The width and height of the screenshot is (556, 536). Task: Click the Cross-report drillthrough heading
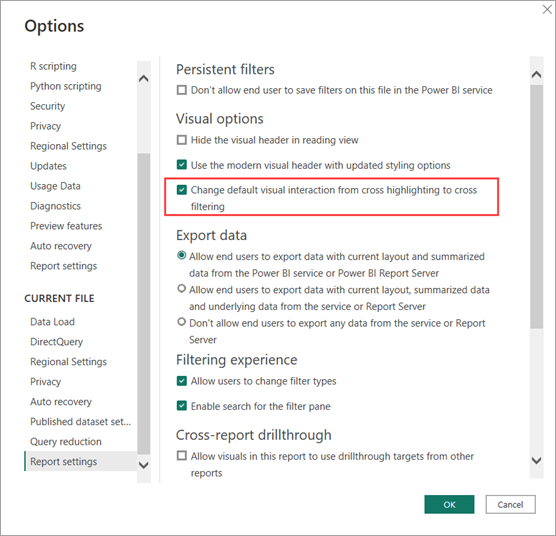[x=254, y=435]
